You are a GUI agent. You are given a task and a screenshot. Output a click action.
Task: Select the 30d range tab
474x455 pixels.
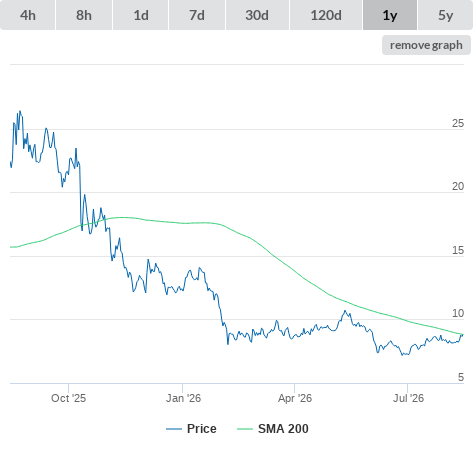tap(257, 15)
